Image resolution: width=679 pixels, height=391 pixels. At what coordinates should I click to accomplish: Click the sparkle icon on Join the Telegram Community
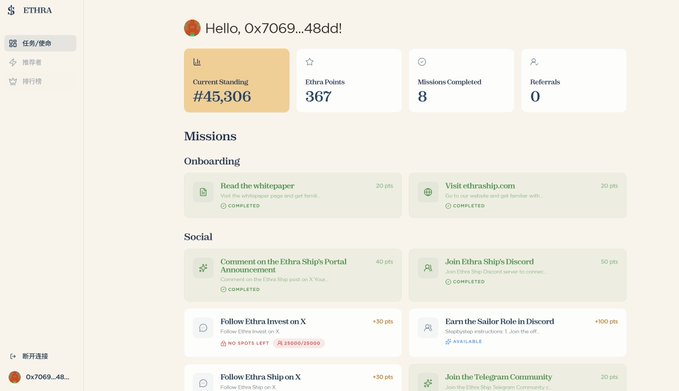point(428,383)
